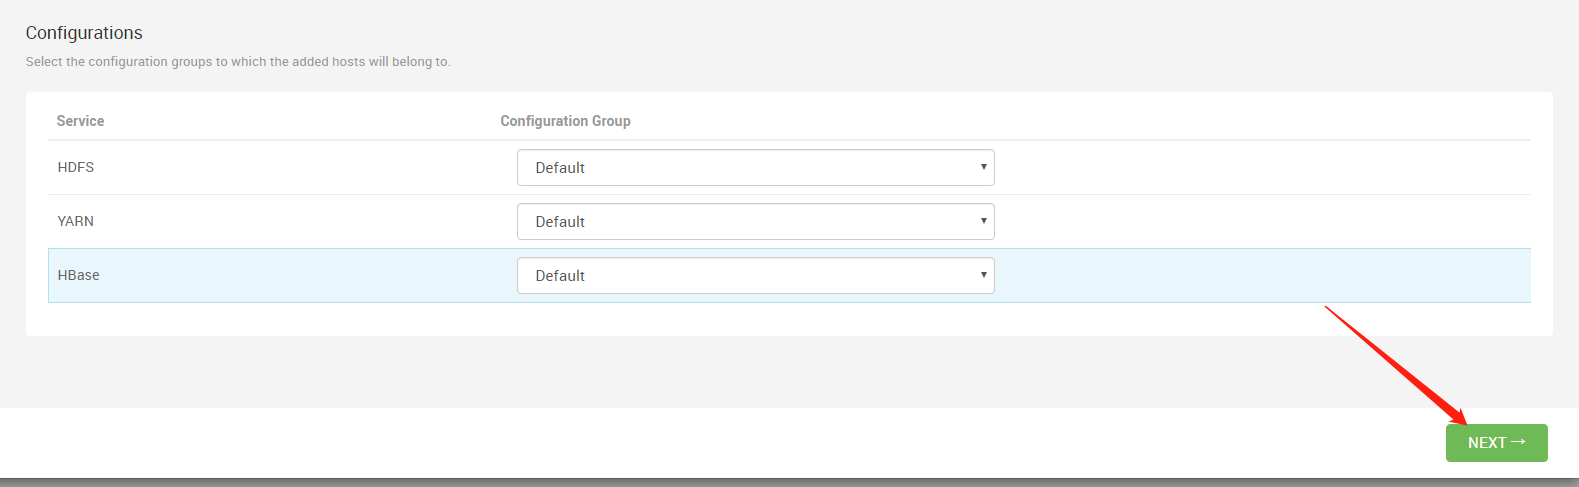The height and width of the screenshot is (487, 1579).
Task: Open the HDFS configuration group dropdown
Action: (x=755, y=168)
